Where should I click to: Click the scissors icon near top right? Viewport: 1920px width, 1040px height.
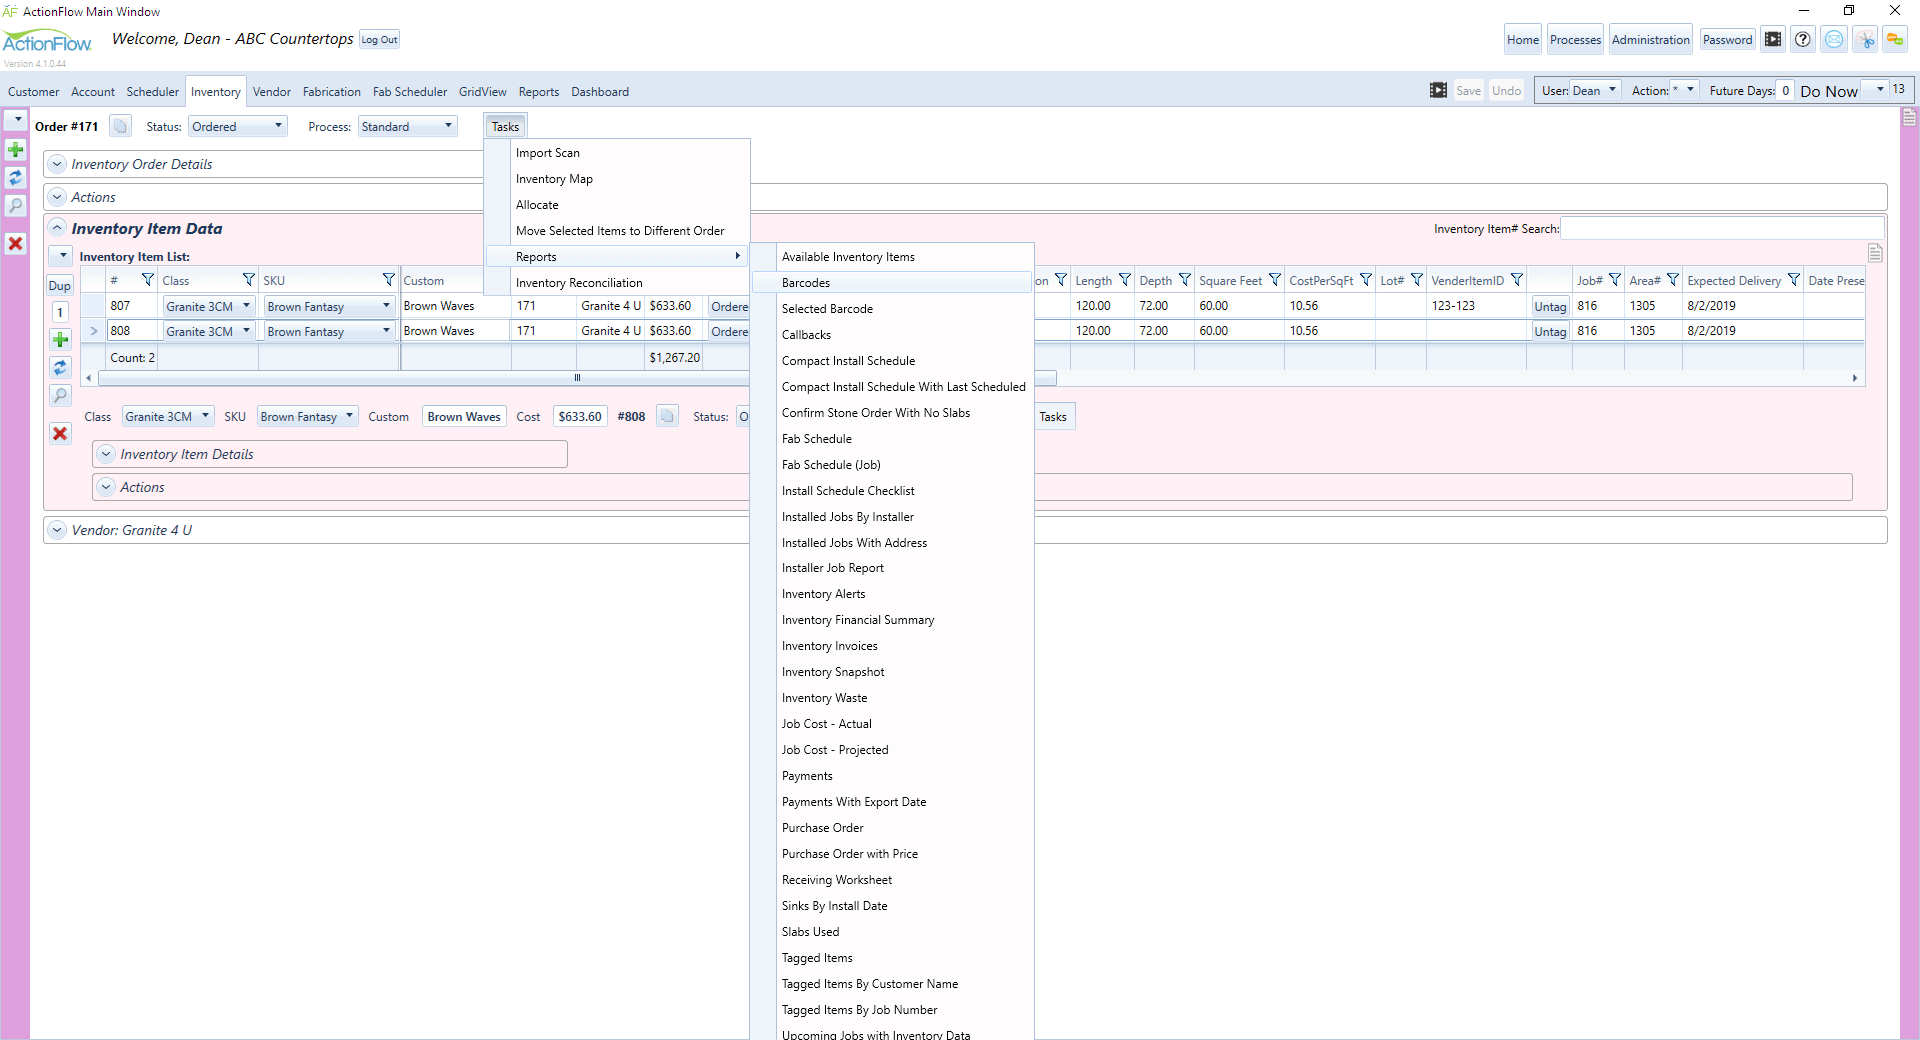click(1866, 39)
